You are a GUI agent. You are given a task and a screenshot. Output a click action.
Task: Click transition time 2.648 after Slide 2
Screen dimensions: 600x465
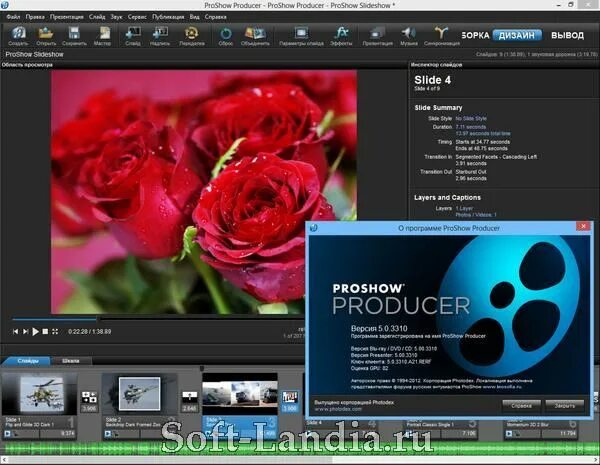tap(189, 409)
